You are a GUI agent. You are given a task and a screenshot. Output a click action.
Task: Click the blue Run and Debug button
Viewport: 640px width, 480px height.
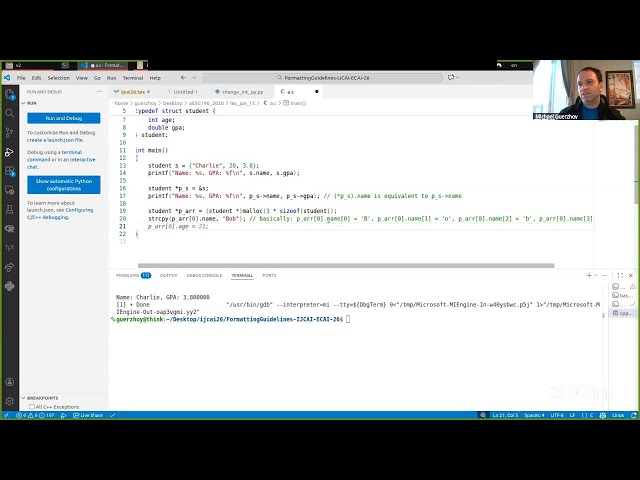click(x=63, y=118)
